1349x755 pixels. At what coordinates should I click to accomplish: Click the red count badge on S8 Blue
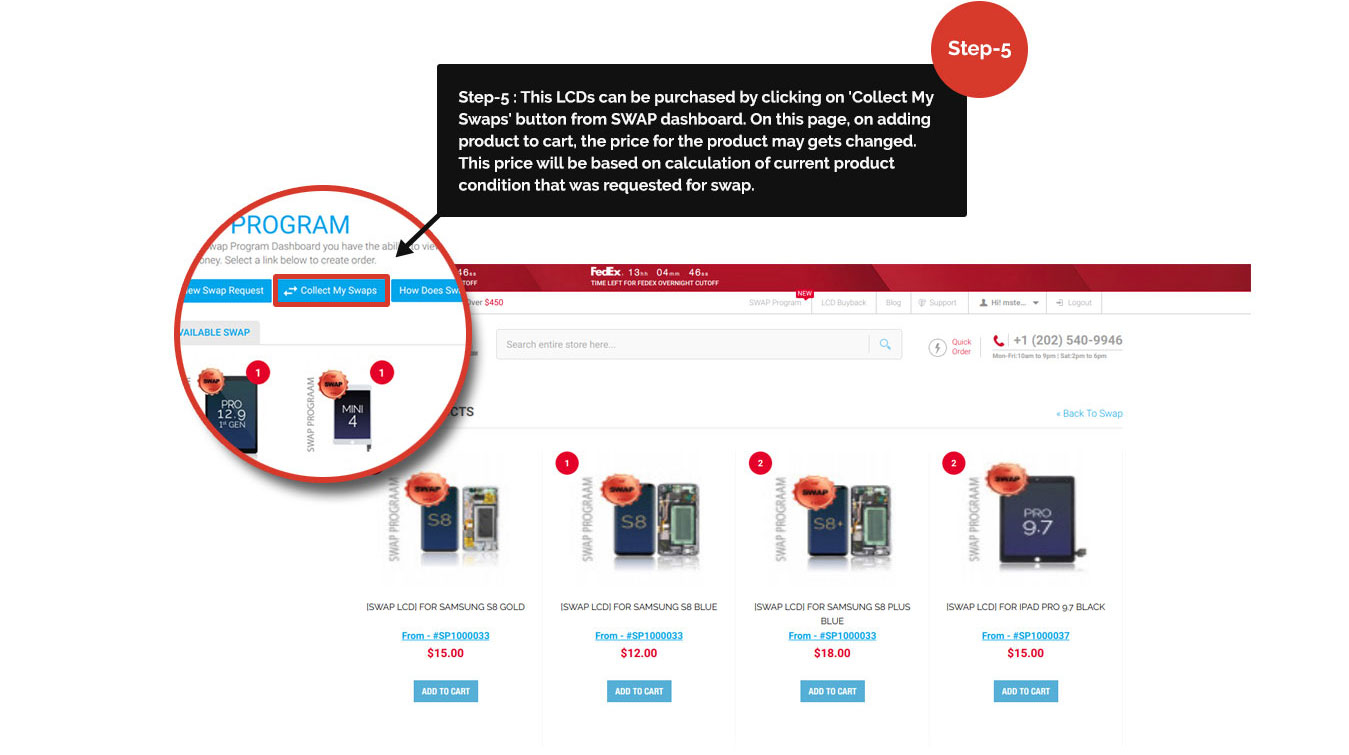[567, 463]
